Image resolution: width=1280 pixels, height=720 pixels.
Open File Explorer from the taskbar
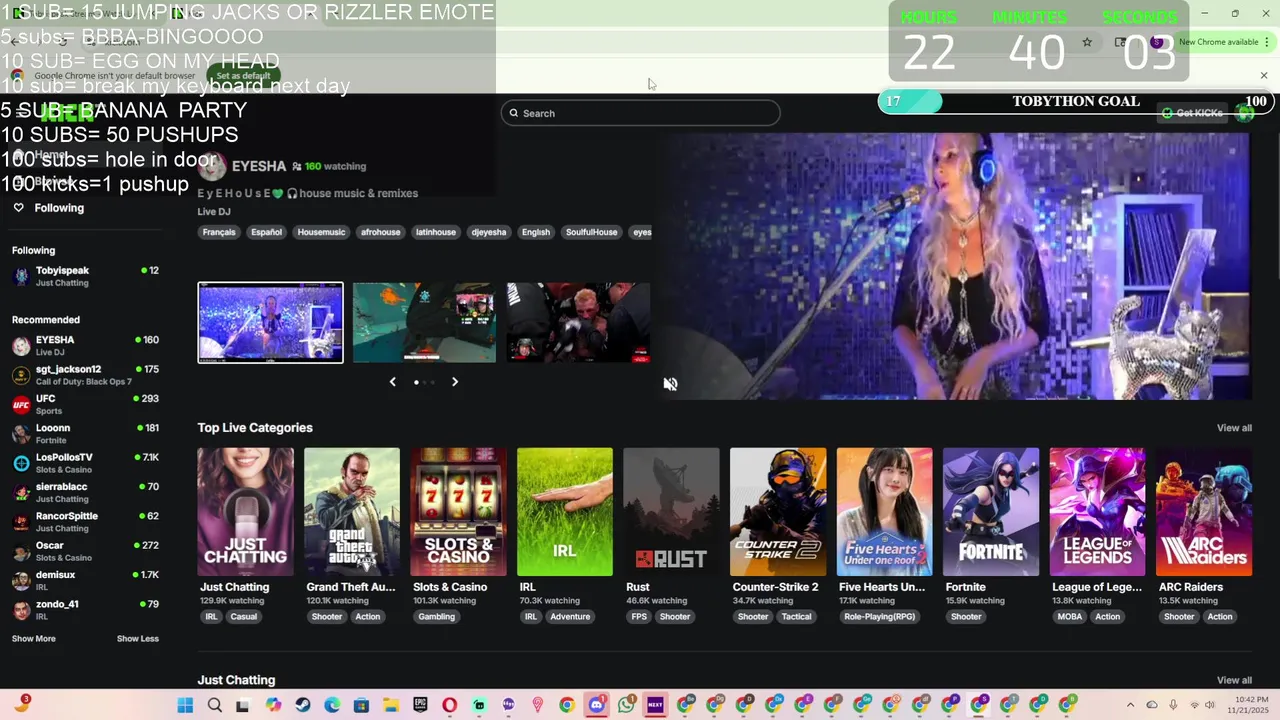point(391,705)
